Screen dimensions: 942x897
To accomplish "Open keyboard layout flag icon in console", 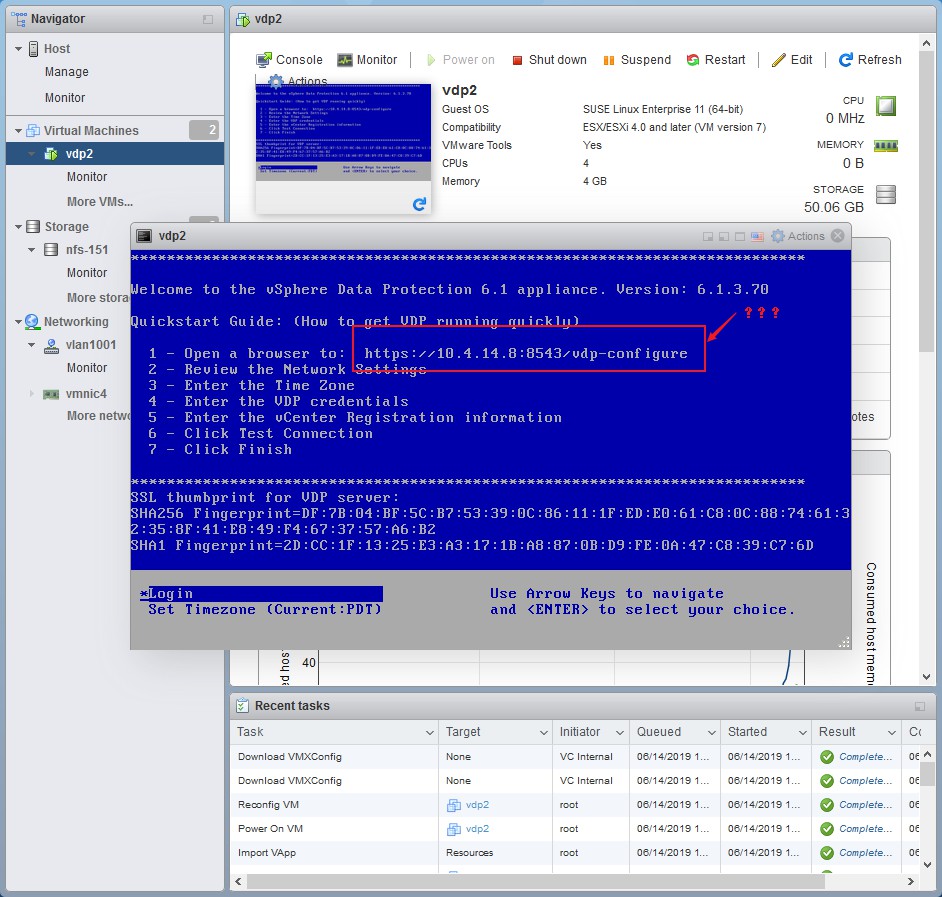I will [x=757, y=237].
